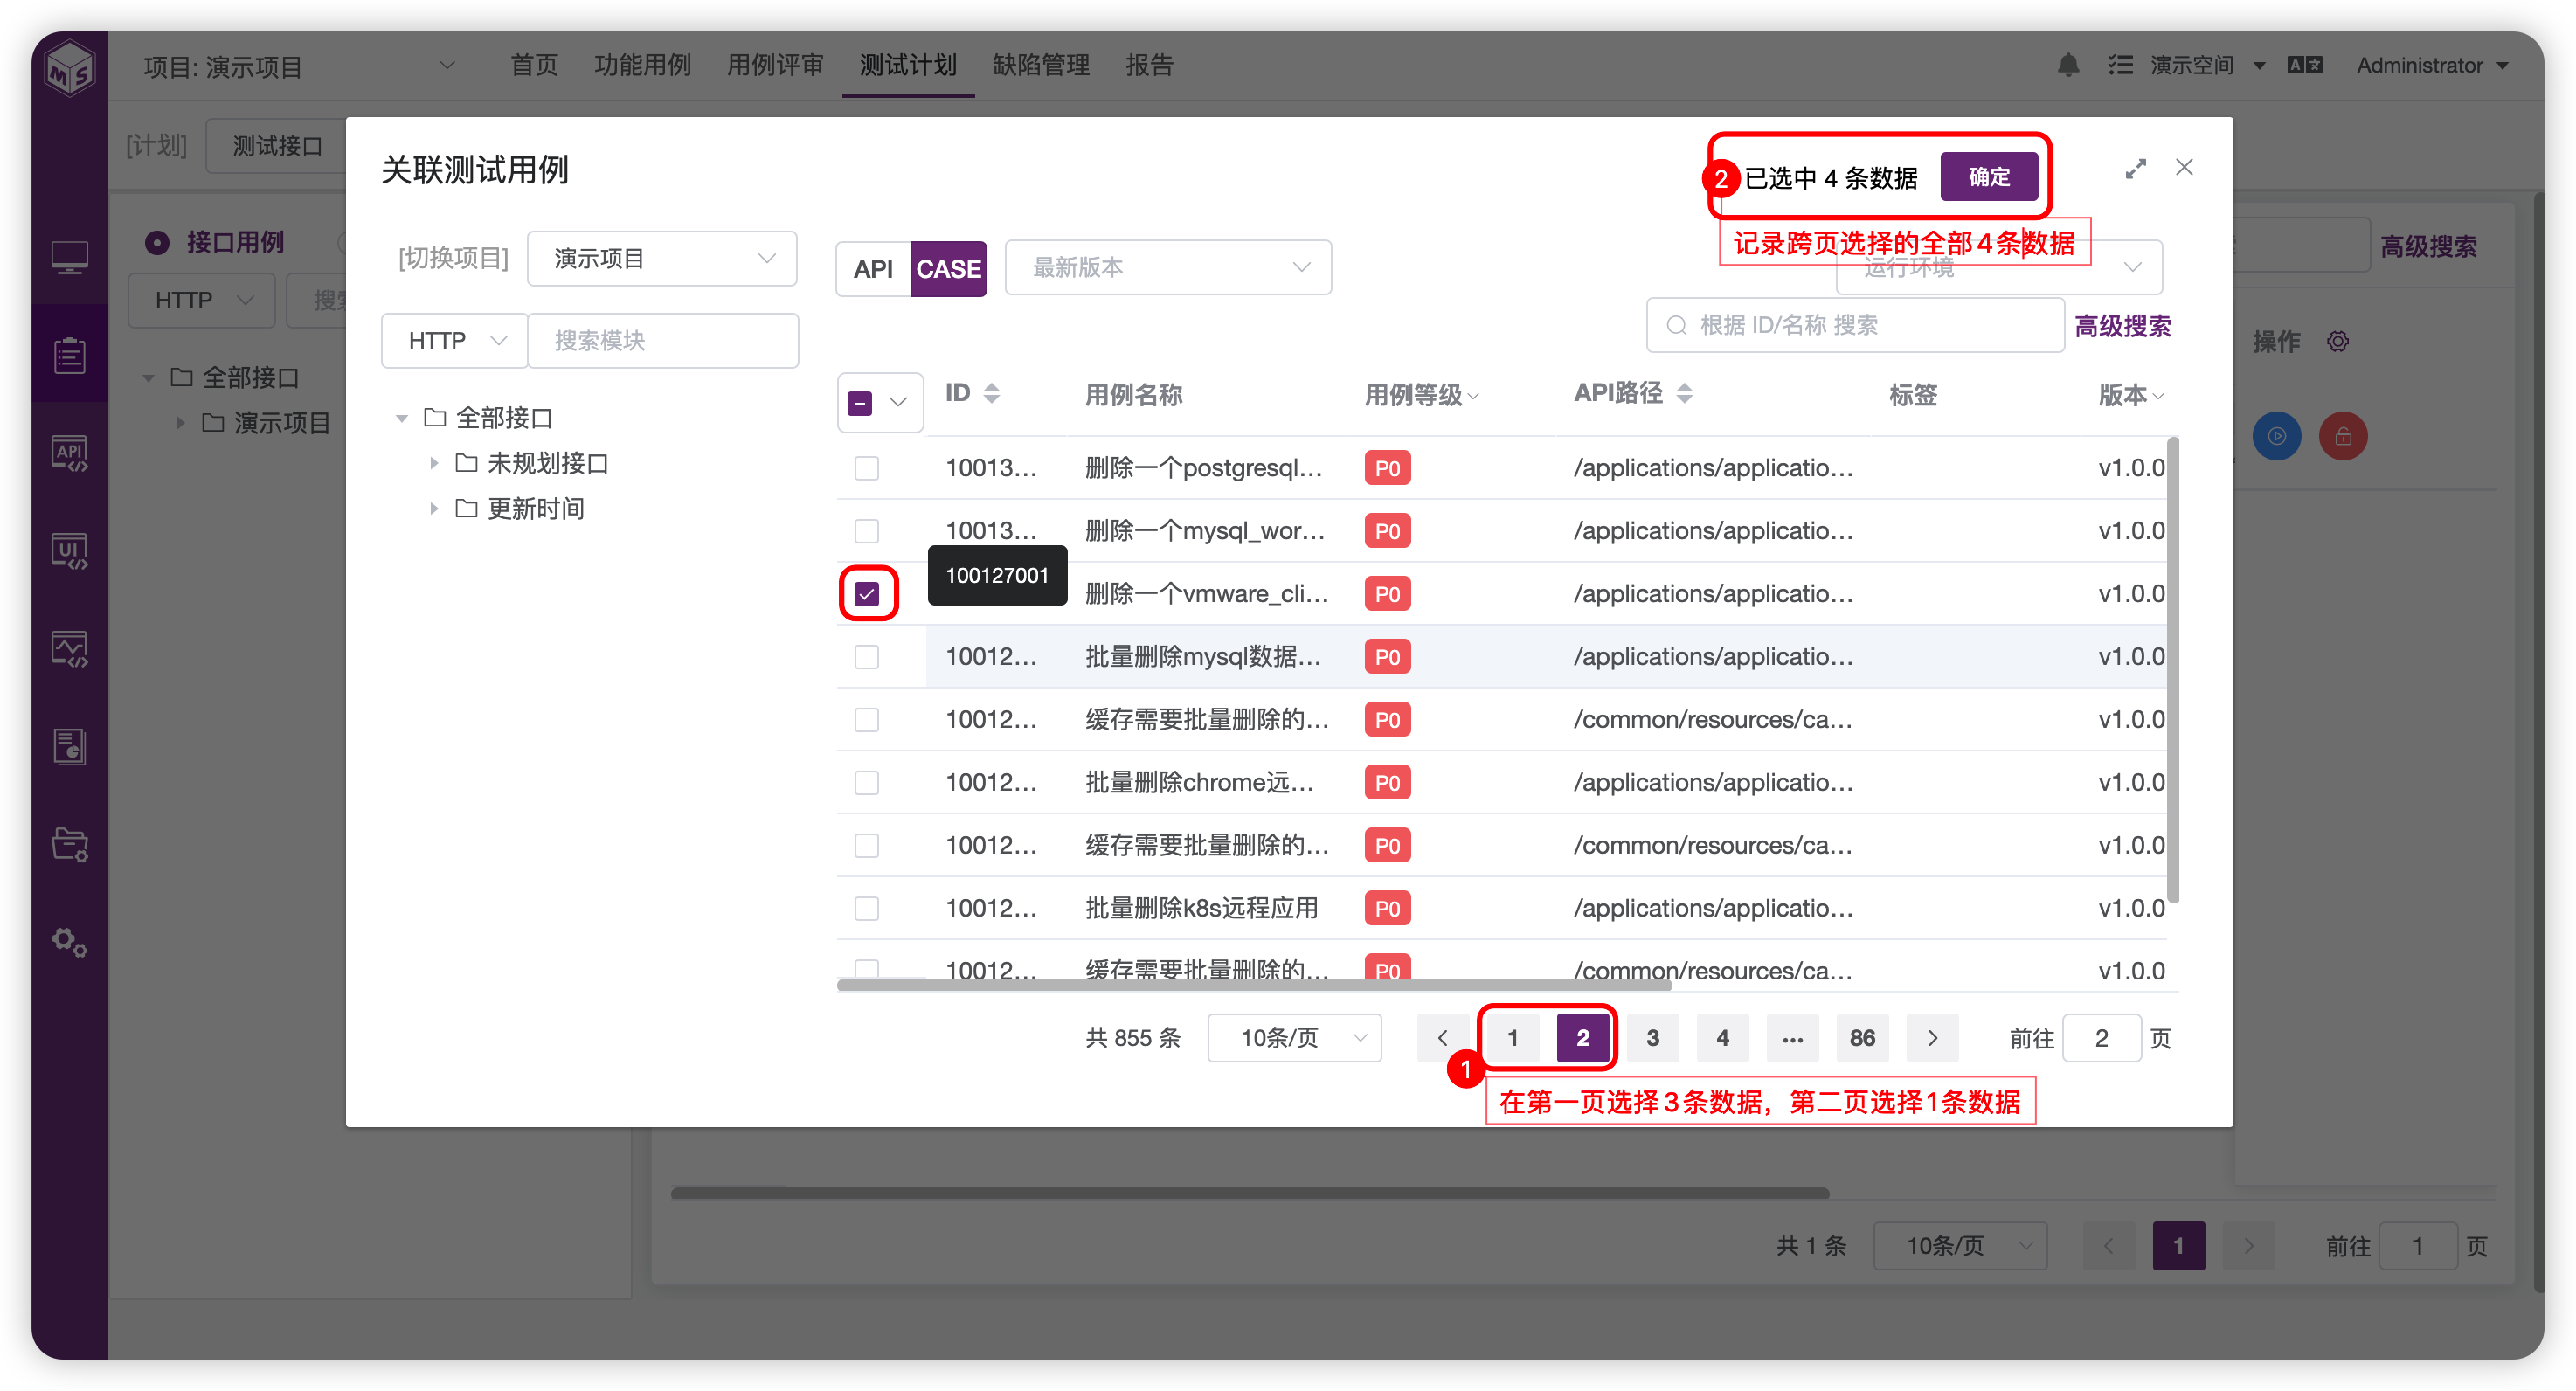The height and width of the screenshot is (1391, 2576).
Task: Open UI testing module in sidebar
Action: pos(69,551)
